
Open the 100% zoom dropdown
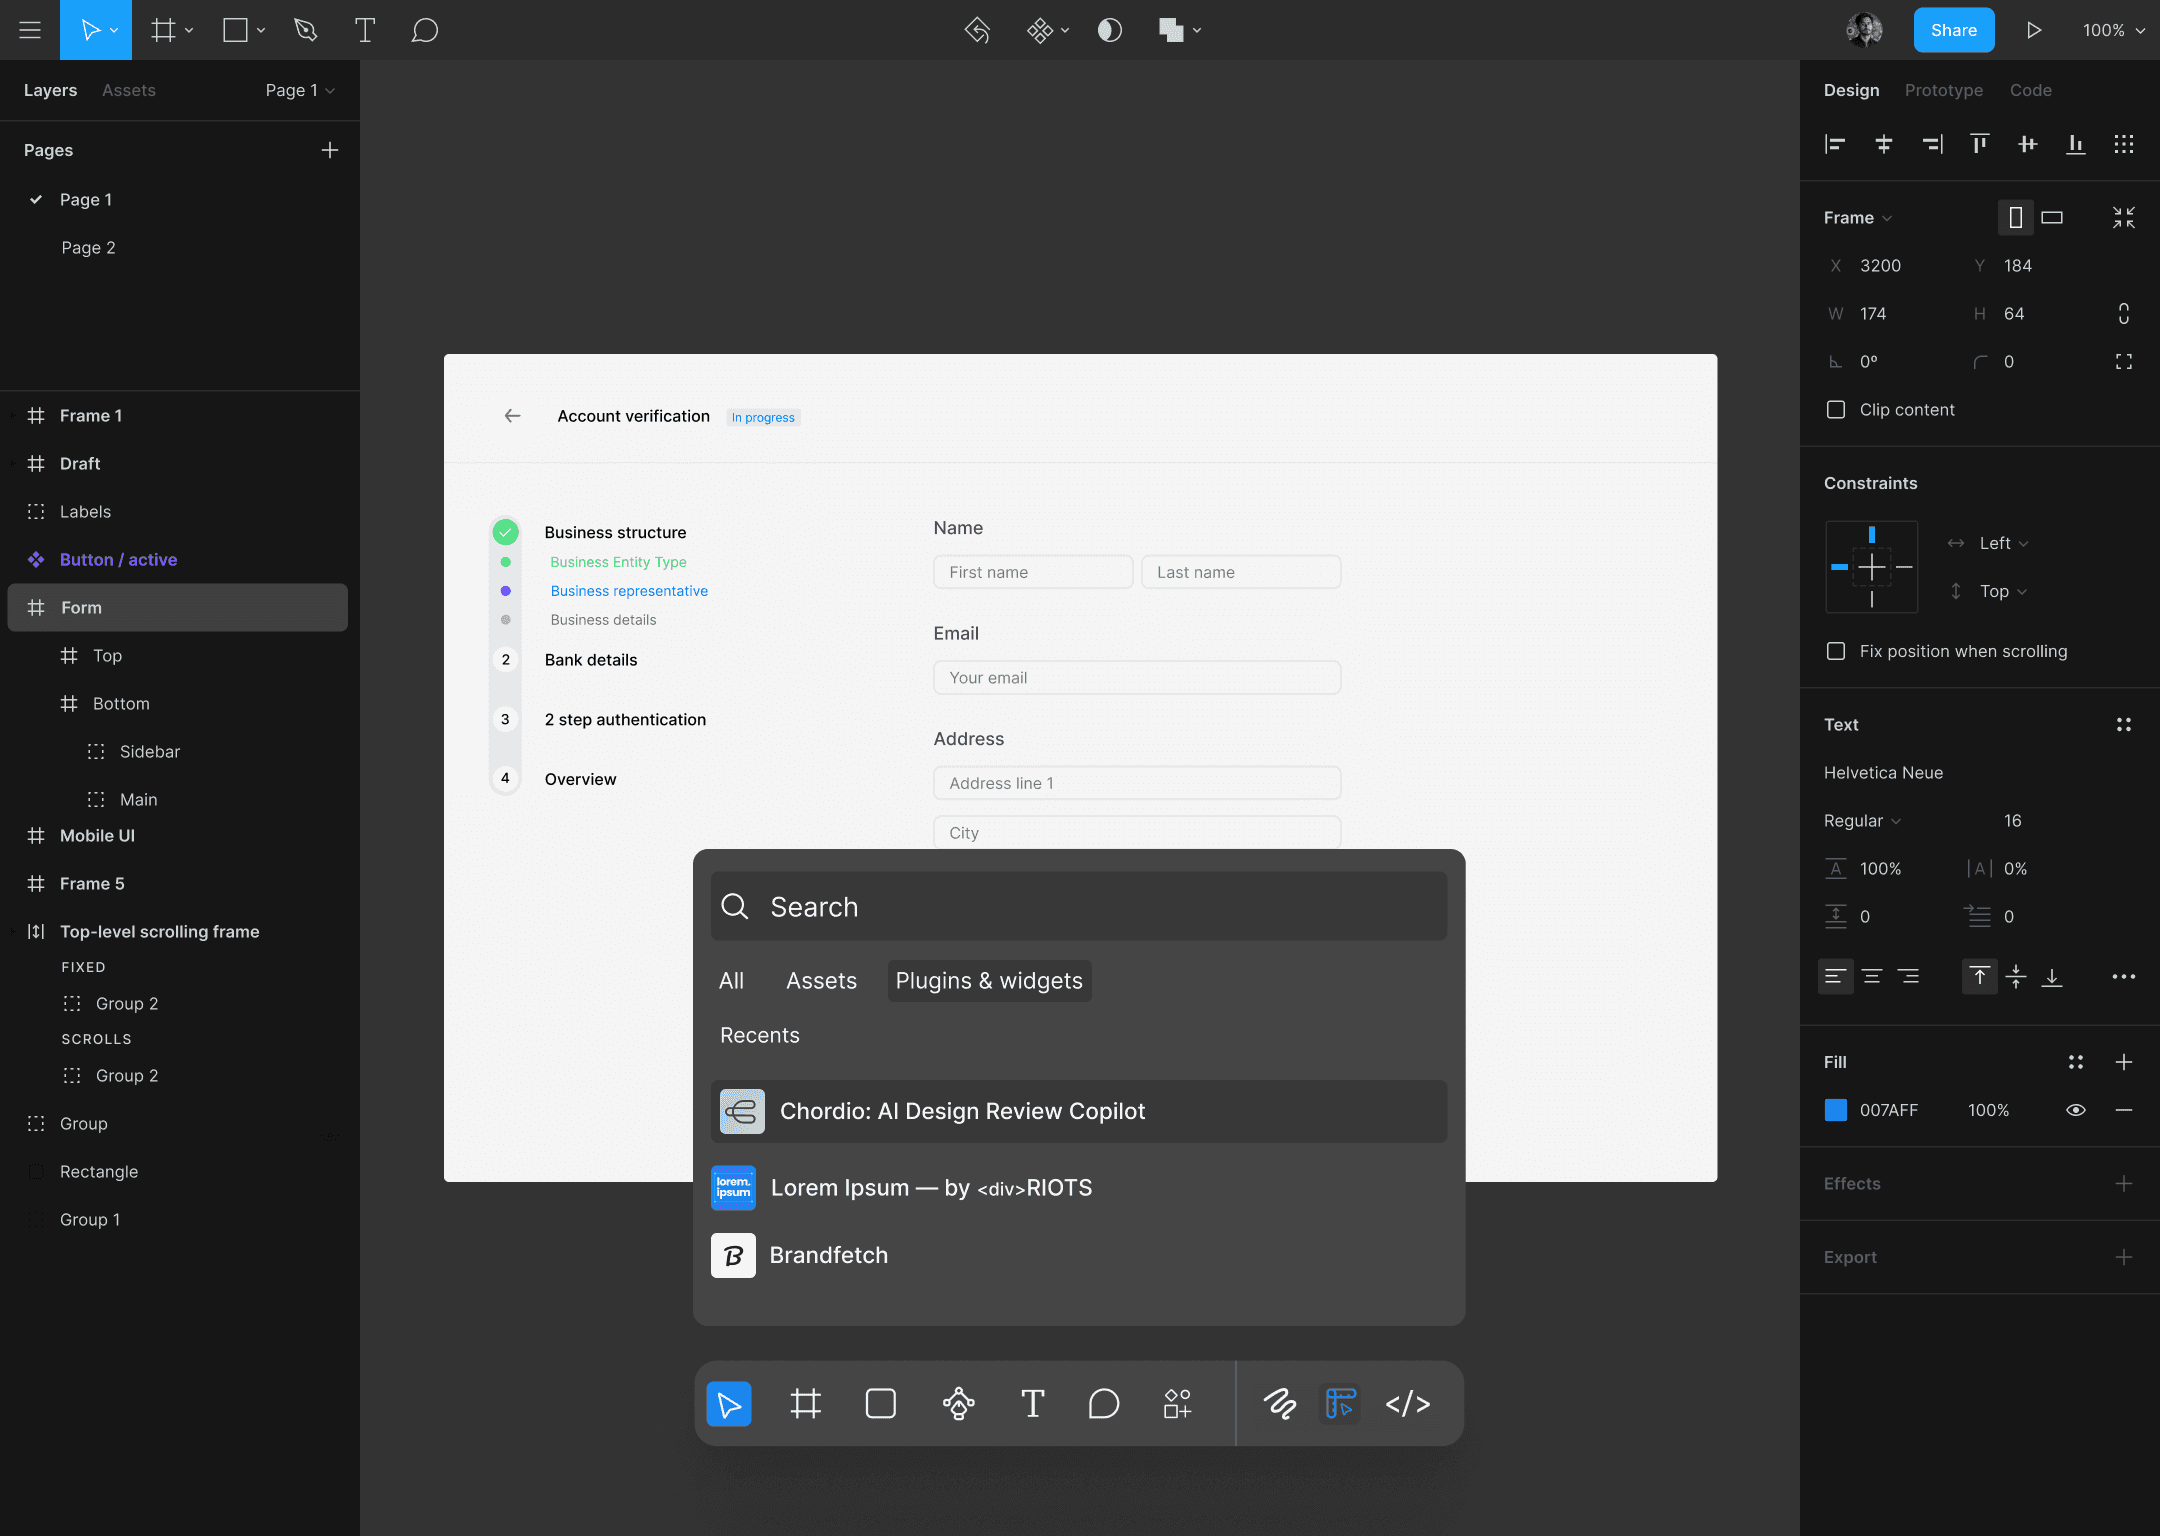click(2112, 30)
